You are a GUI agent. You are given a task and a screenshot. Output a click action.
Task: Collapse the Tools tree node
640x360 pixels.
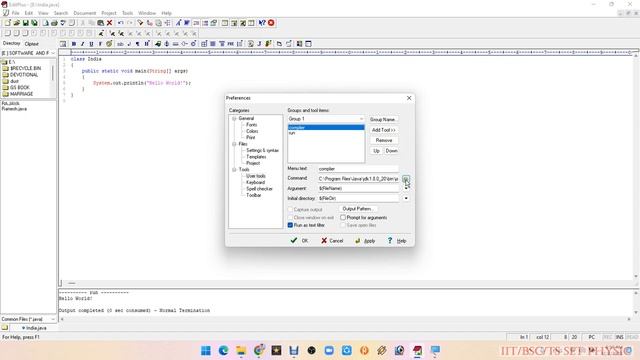(234, 169)
